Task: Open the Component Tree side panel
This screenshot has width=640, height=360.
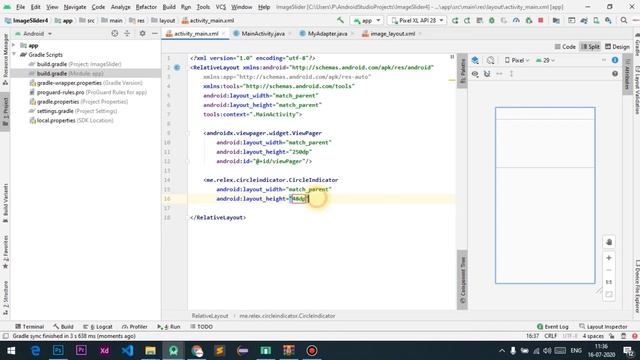Action: click(x=462, y=280)
